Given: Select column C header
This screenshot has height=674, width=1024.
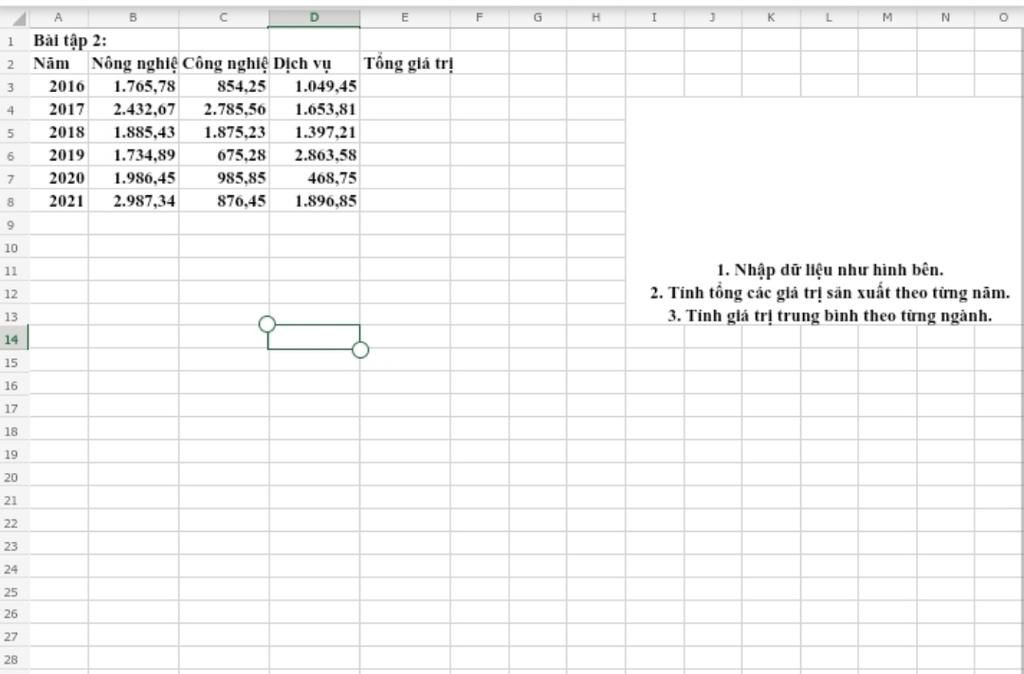Looking at the screenshot, I should pyautogui.click(x=223, y=18).
